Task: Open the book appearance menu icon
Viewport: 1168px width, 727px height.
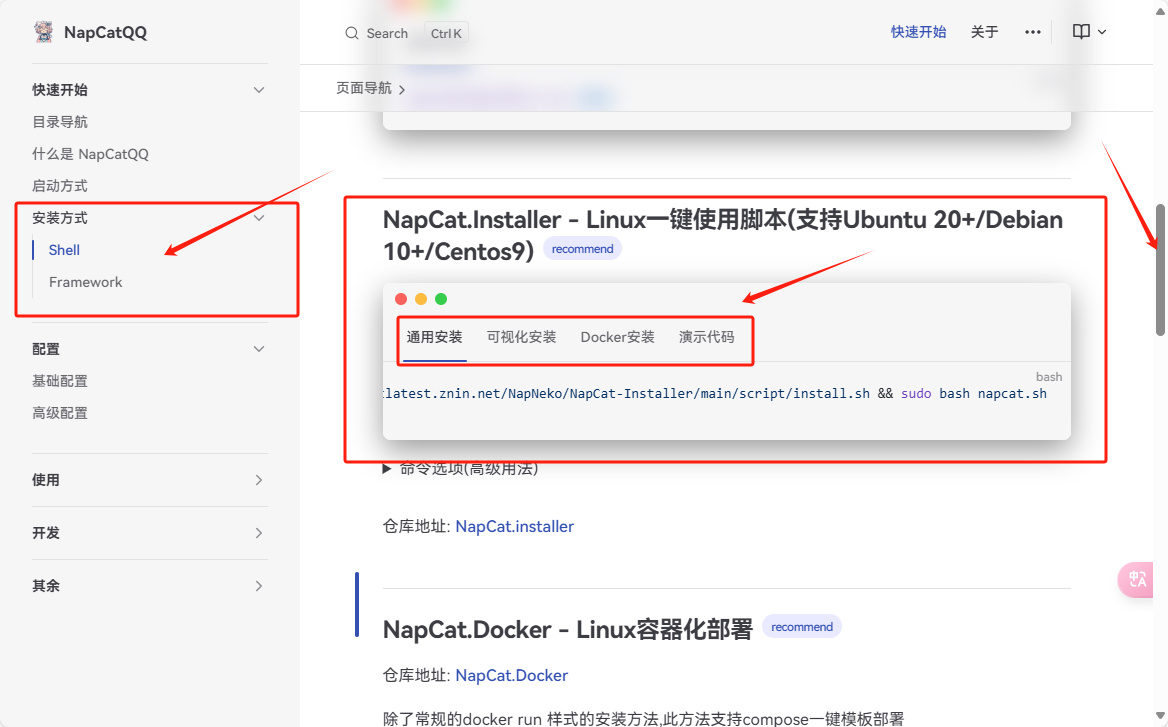Action: (x=1081, y=32)
